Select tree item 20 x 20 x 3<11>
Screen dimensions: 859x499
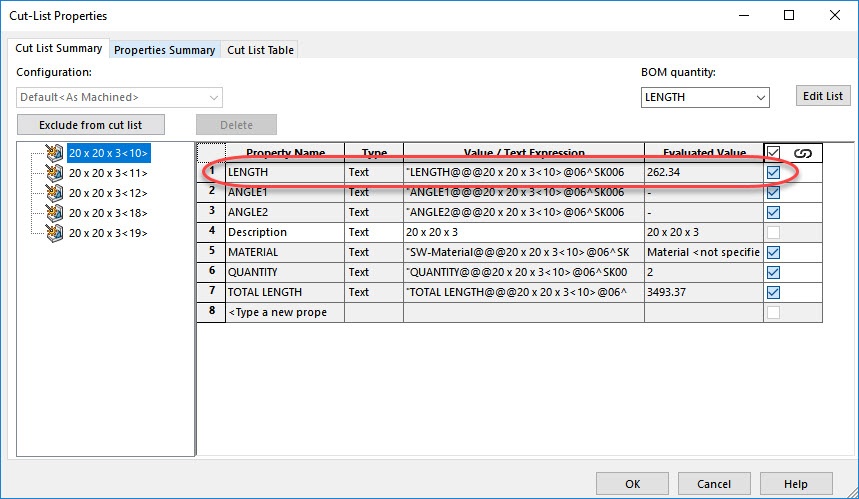coord(108,173)
